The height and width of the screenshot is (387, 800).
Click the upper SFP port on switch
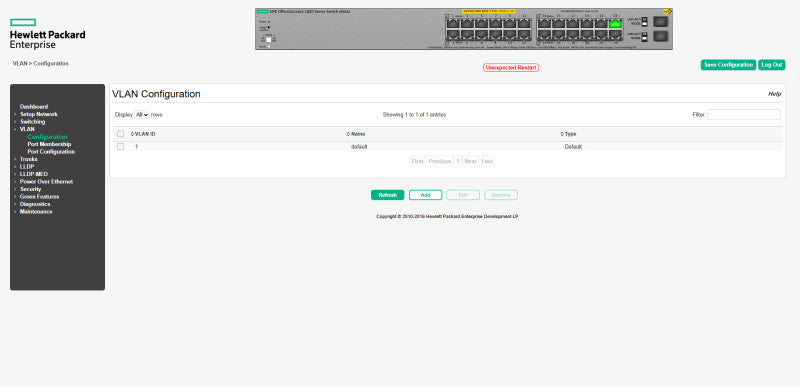(x=661, y=21)
